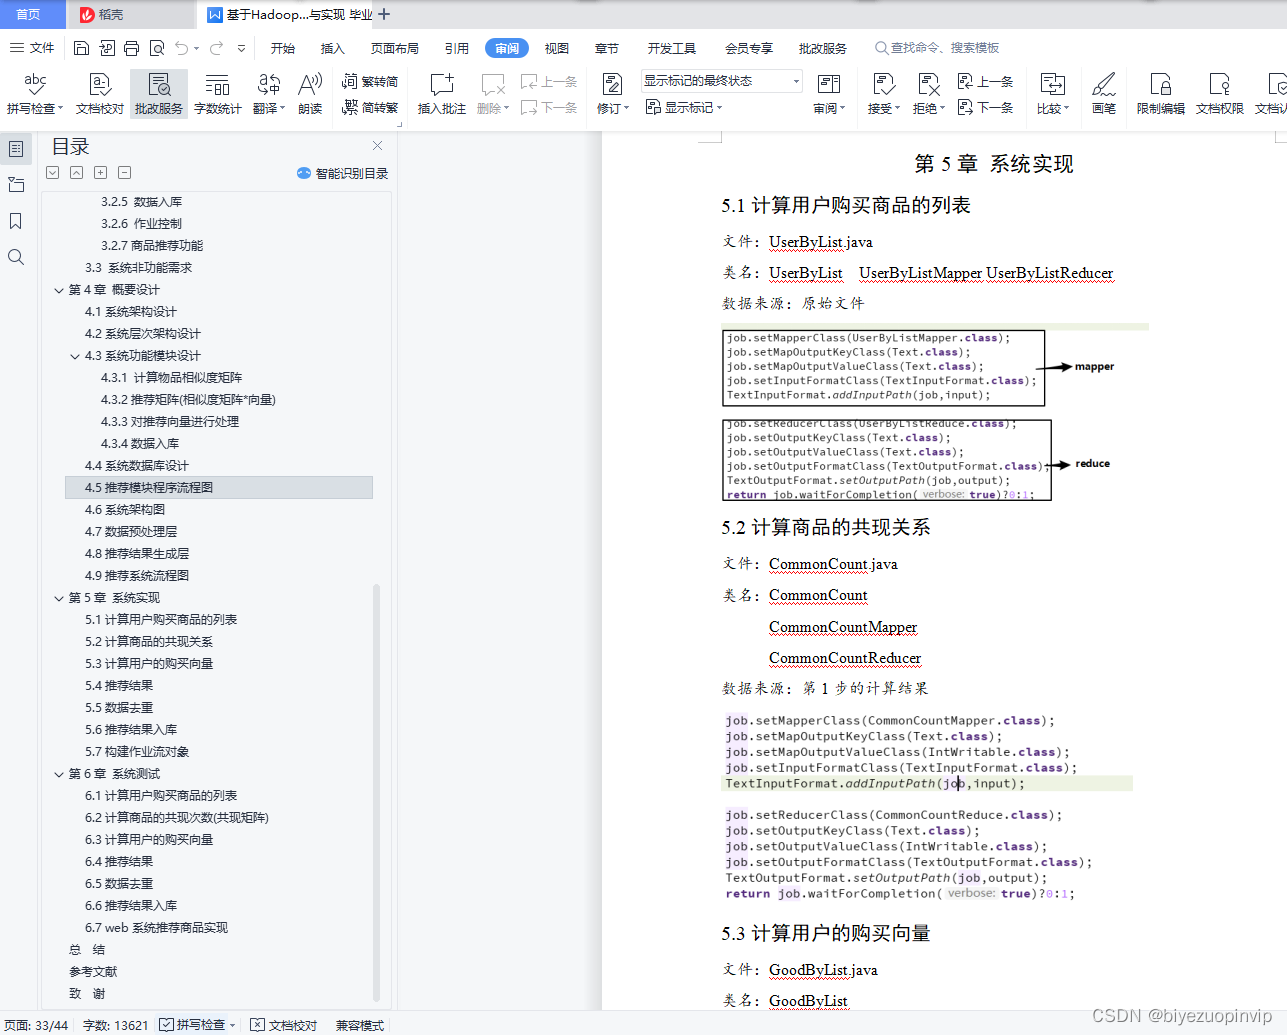Viewport: 1287px width, 1035px height.
Task: Click the save icon in quick access bar
Action: (82, 48)
